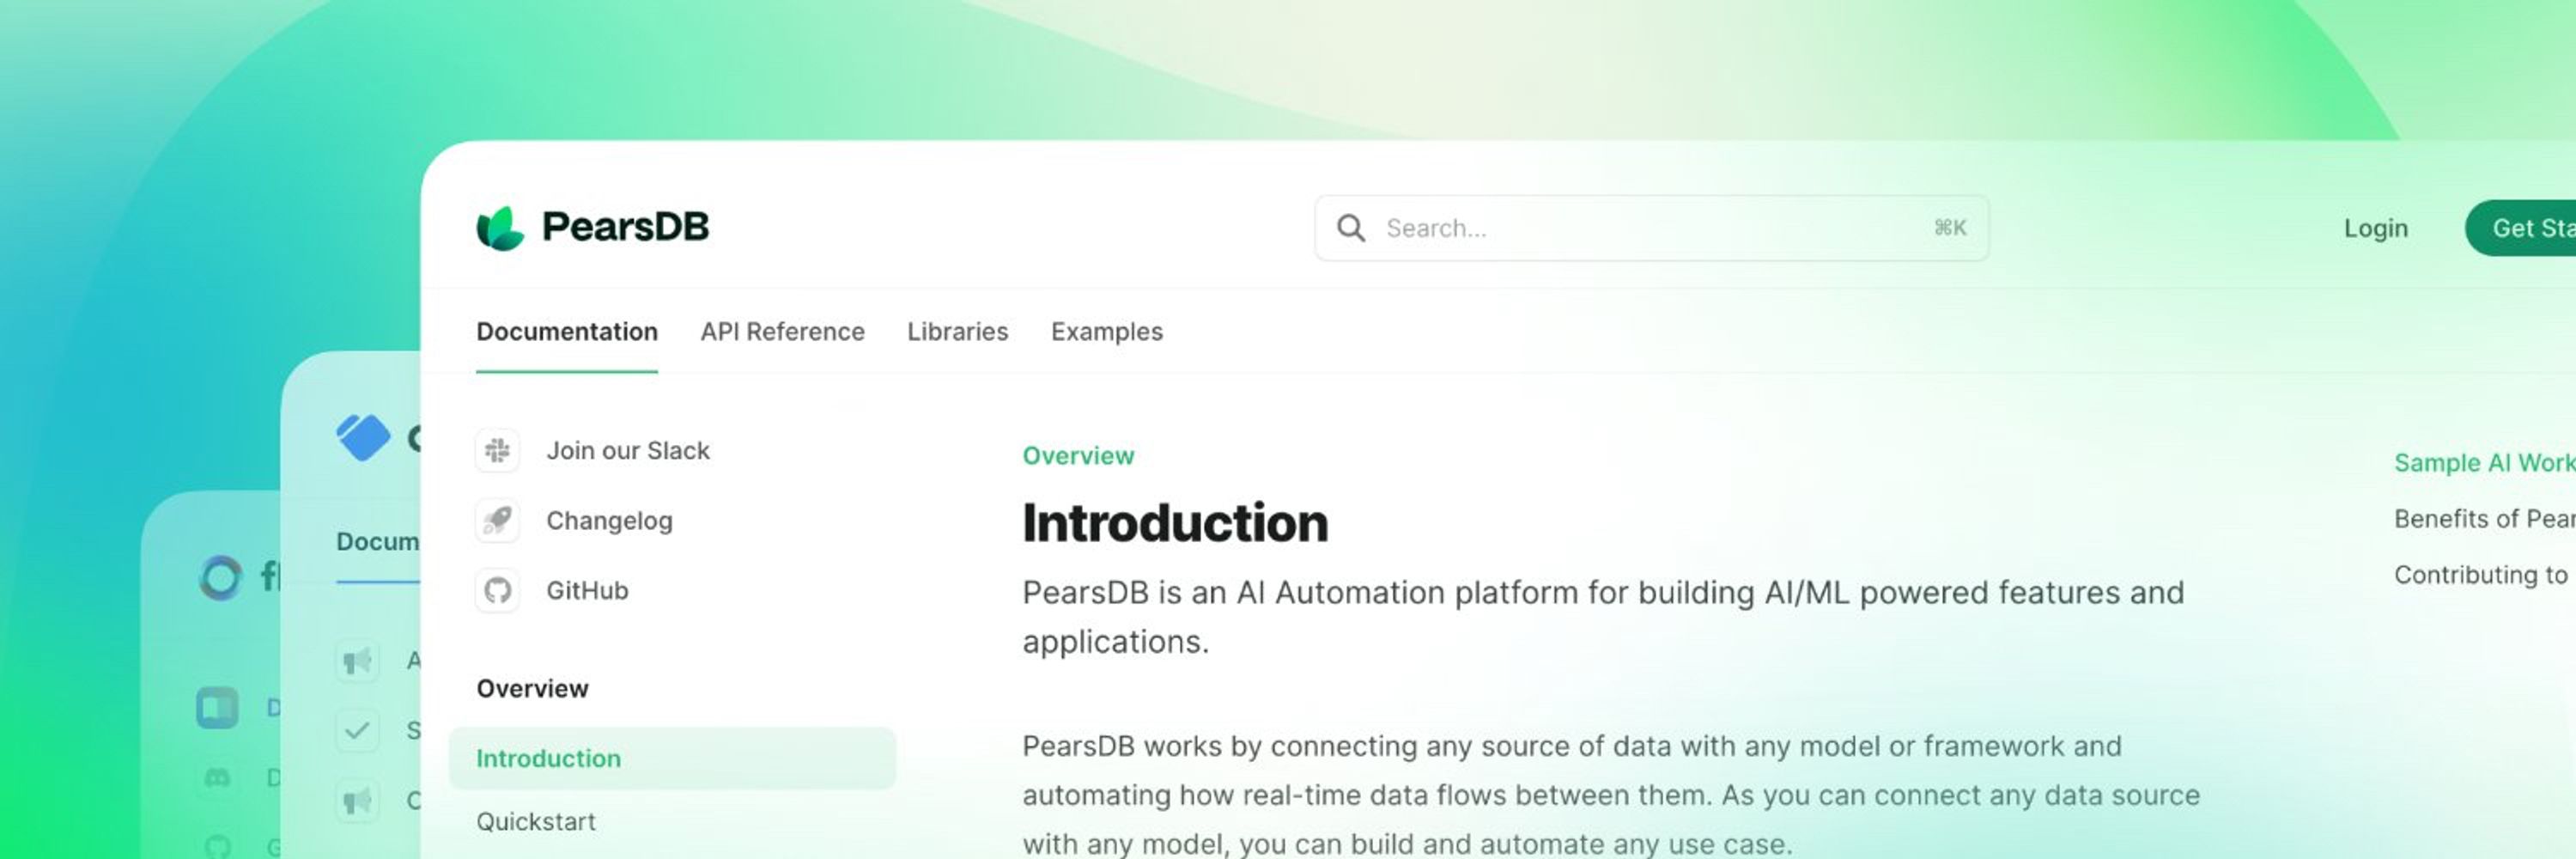
Task: Select Quickstart in the sidebar
Action: coord(536,822)
